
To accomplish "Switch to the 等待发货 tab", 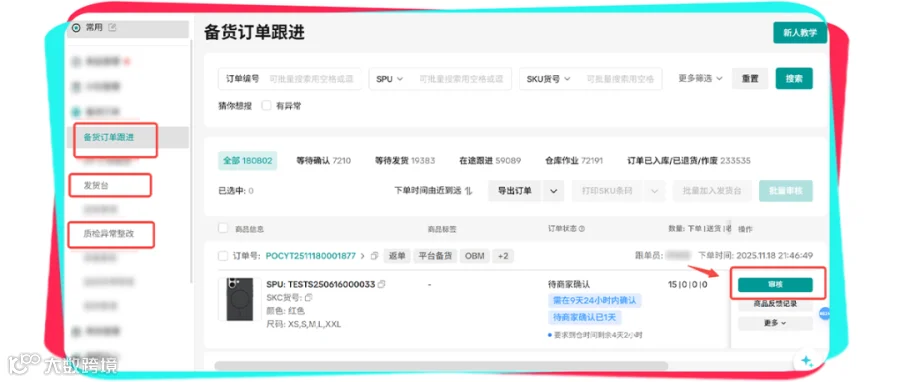I will pyautogui.click(x=405, y=161).
